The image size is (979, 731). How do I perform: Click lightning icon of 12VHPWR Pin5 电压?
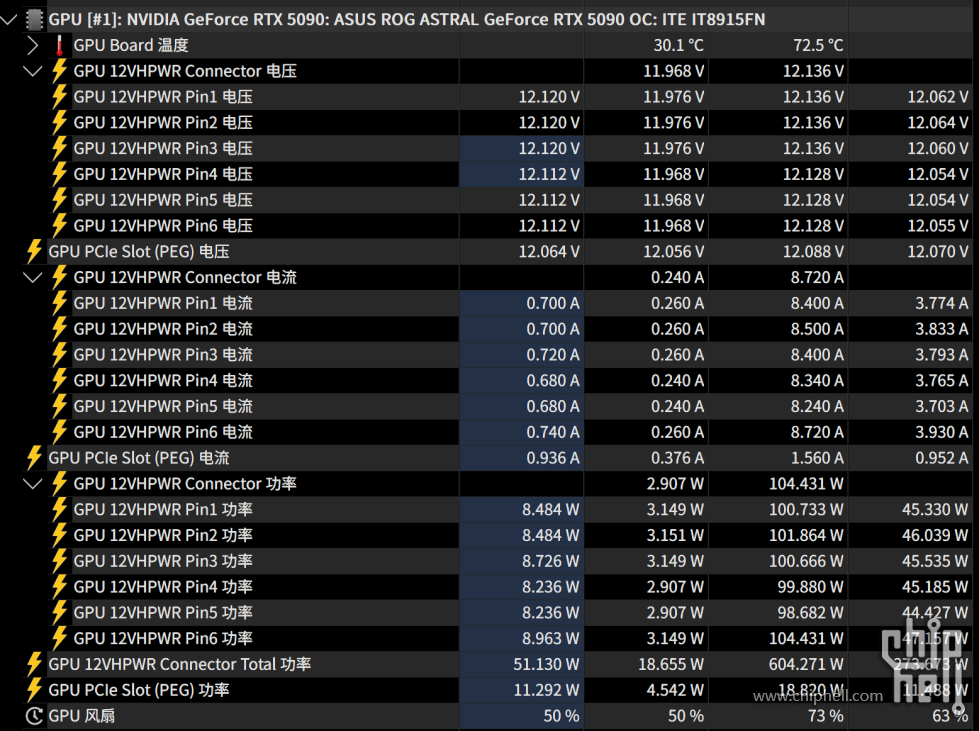[x=59, y=200]
